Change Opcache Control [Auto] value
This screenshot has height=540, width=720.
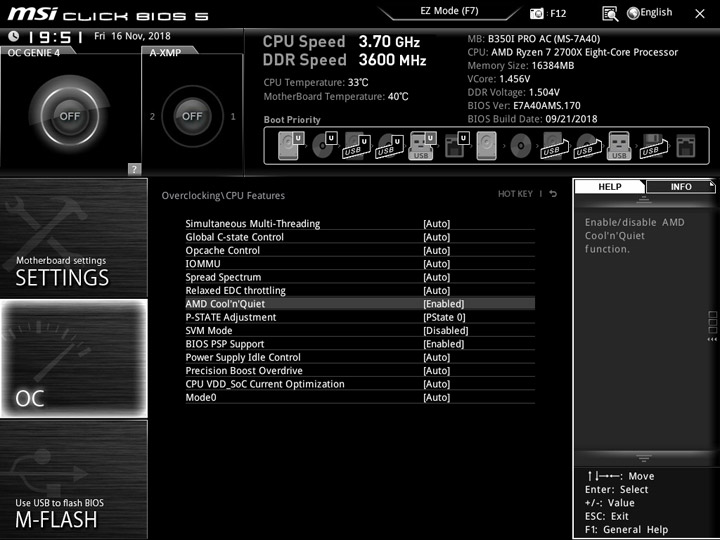tap(436, 250)
